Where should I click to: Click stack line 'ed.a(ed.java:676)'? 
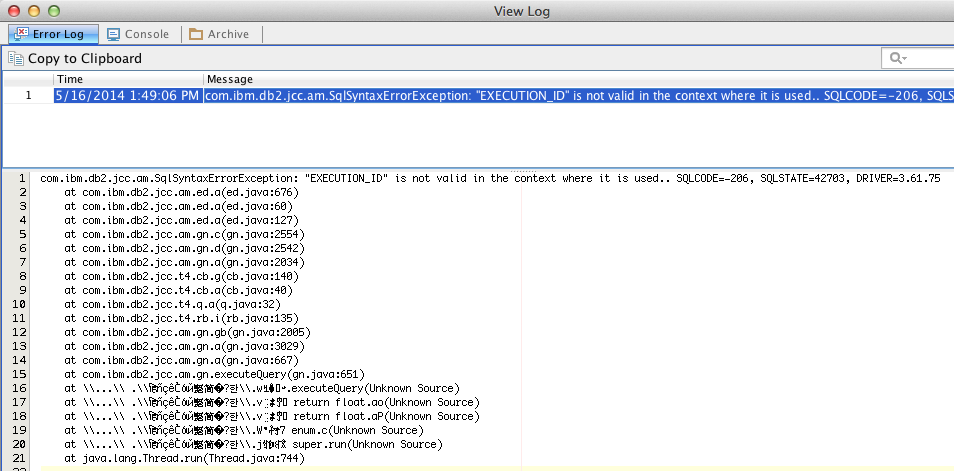click(x=182, y=192)
